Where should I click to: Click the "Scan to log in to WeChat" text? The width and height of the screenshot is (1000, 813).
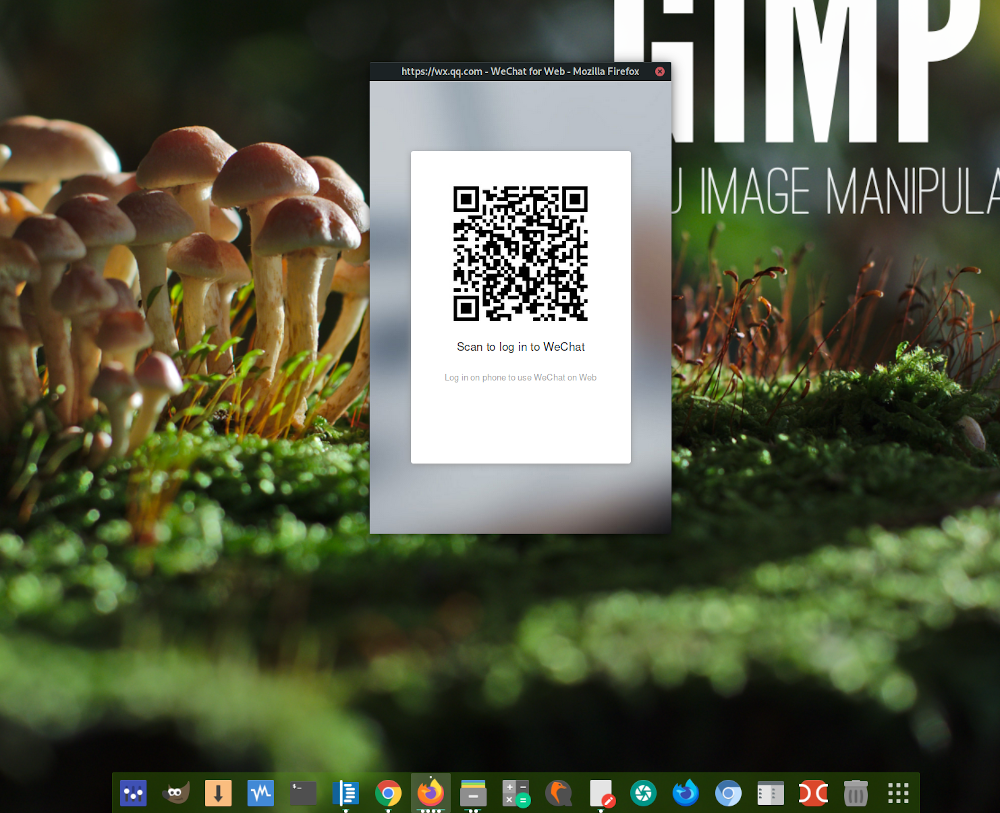click(520, 347)
